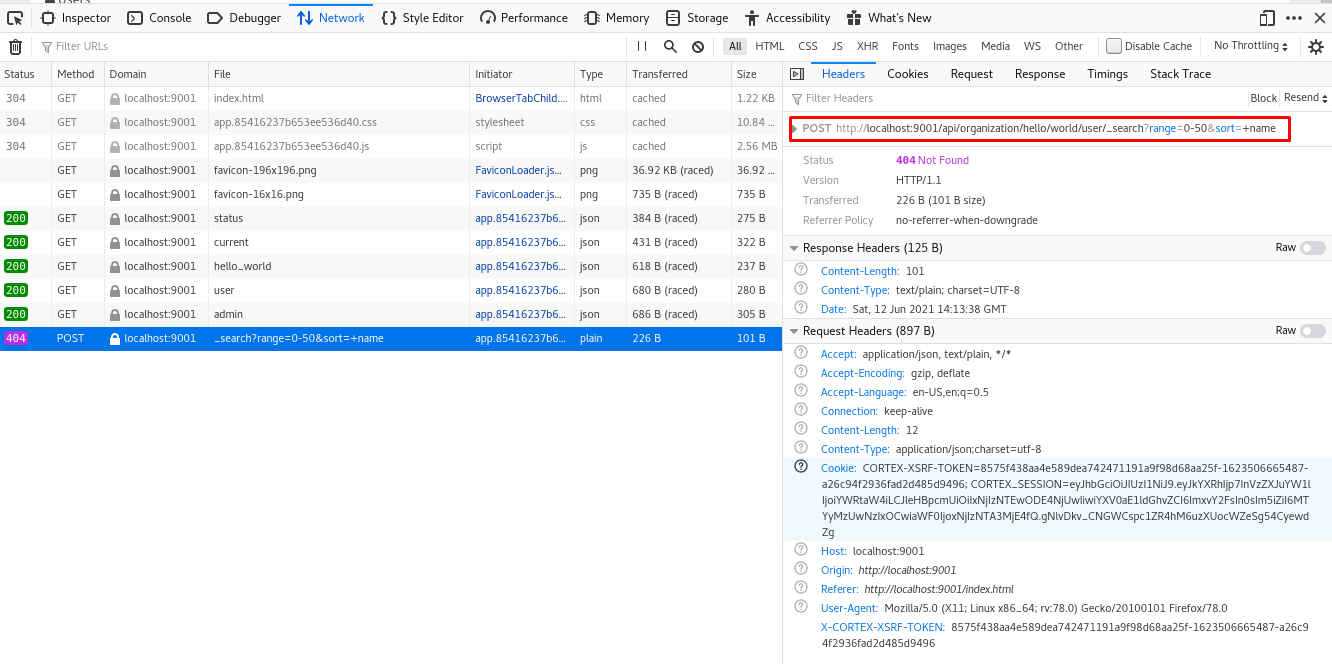Select the 404 POST _search request row
This screenshot has height=664, width=1332.
(x=391, y=338)
